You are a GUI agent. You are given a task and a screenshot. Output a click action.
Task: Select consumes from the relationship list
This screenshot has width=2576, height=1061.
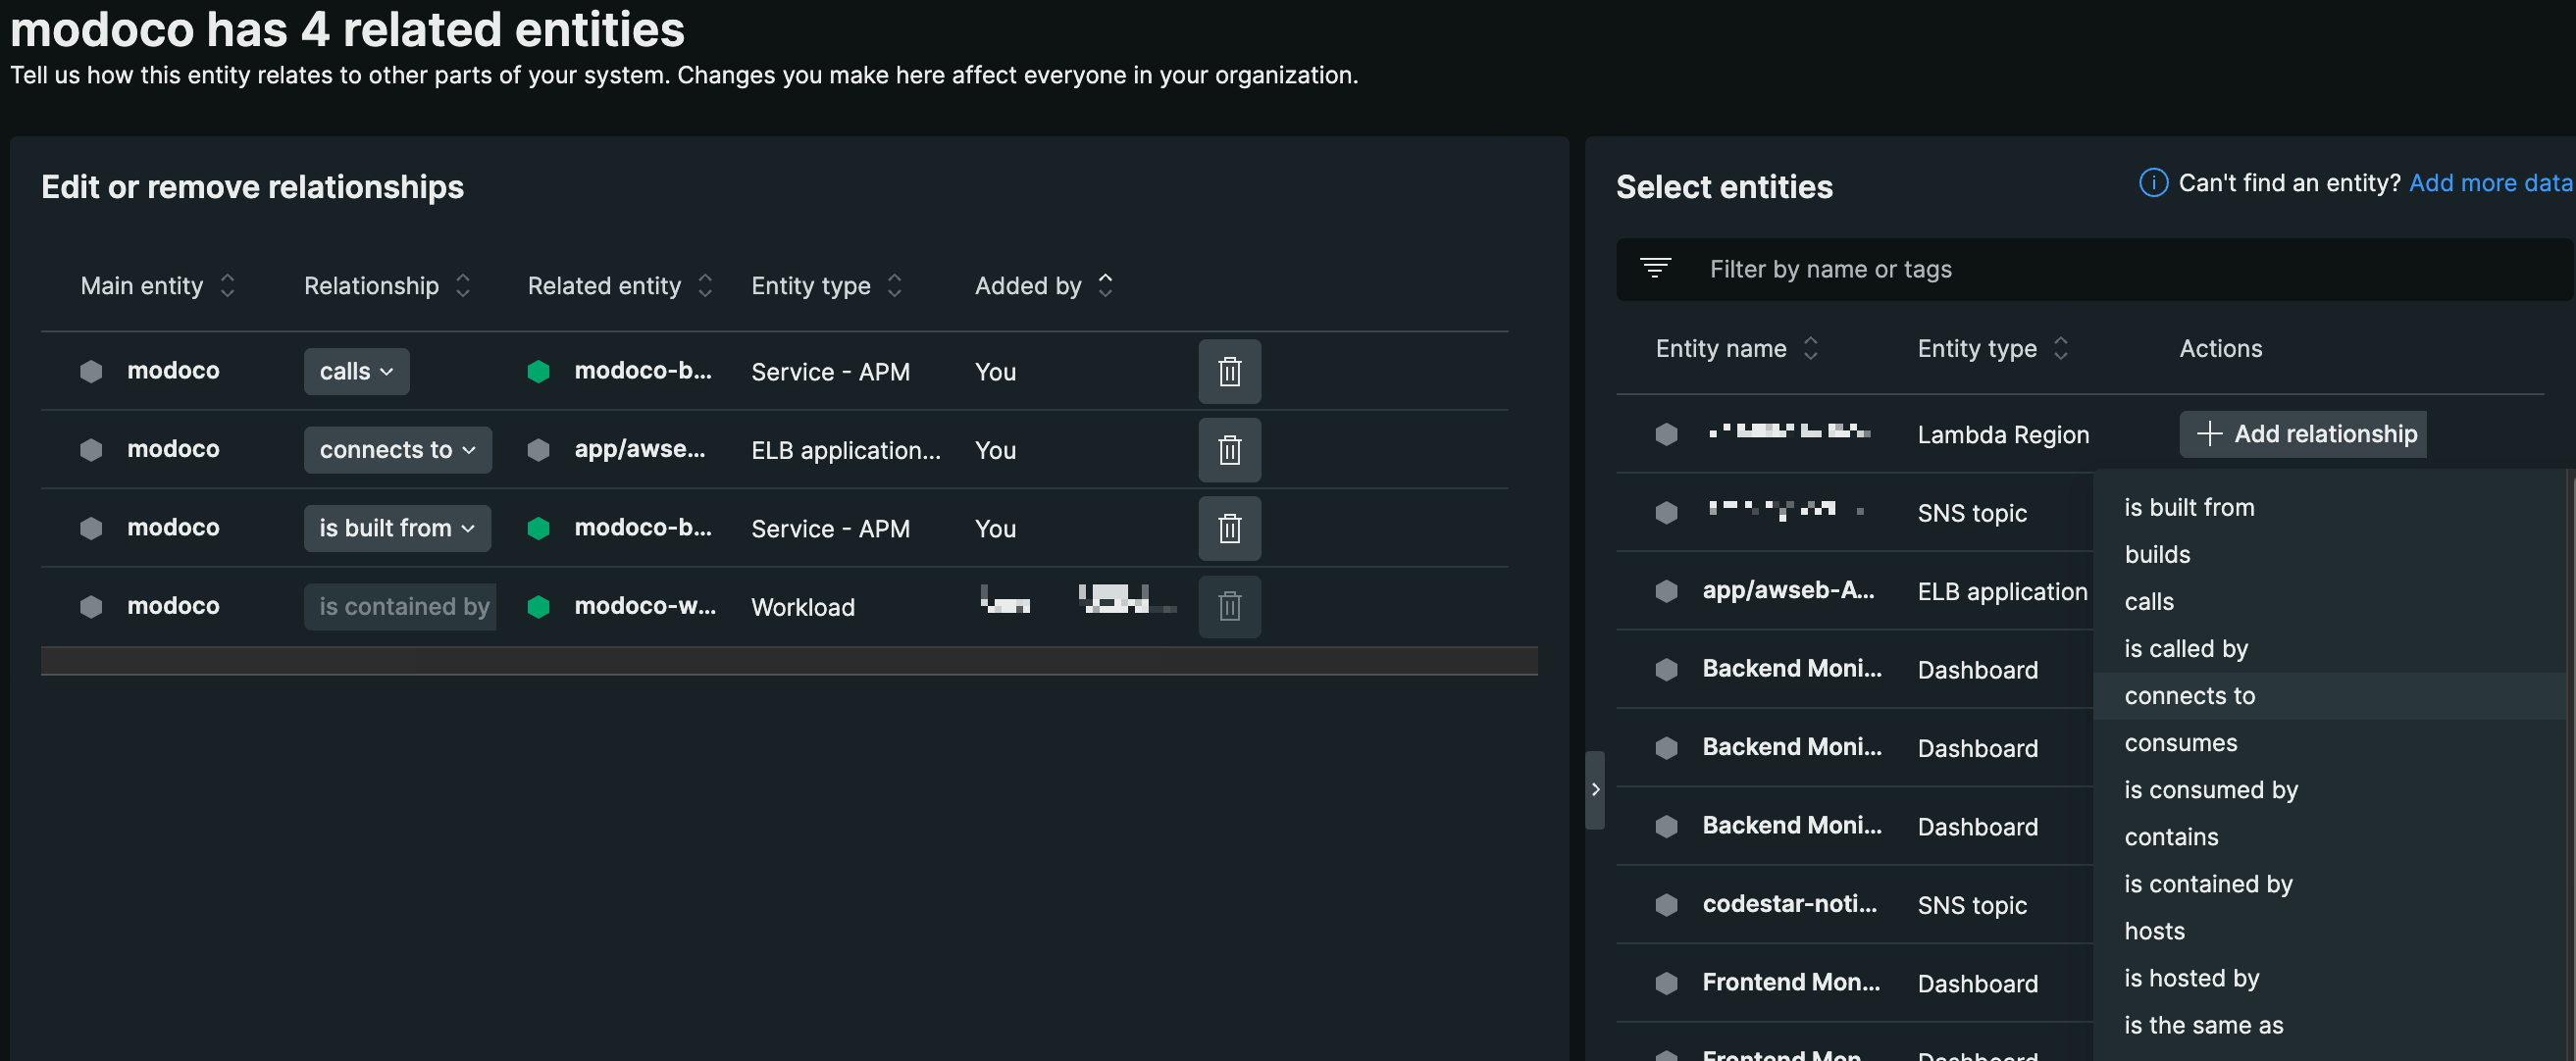[x=2180, y=743]
